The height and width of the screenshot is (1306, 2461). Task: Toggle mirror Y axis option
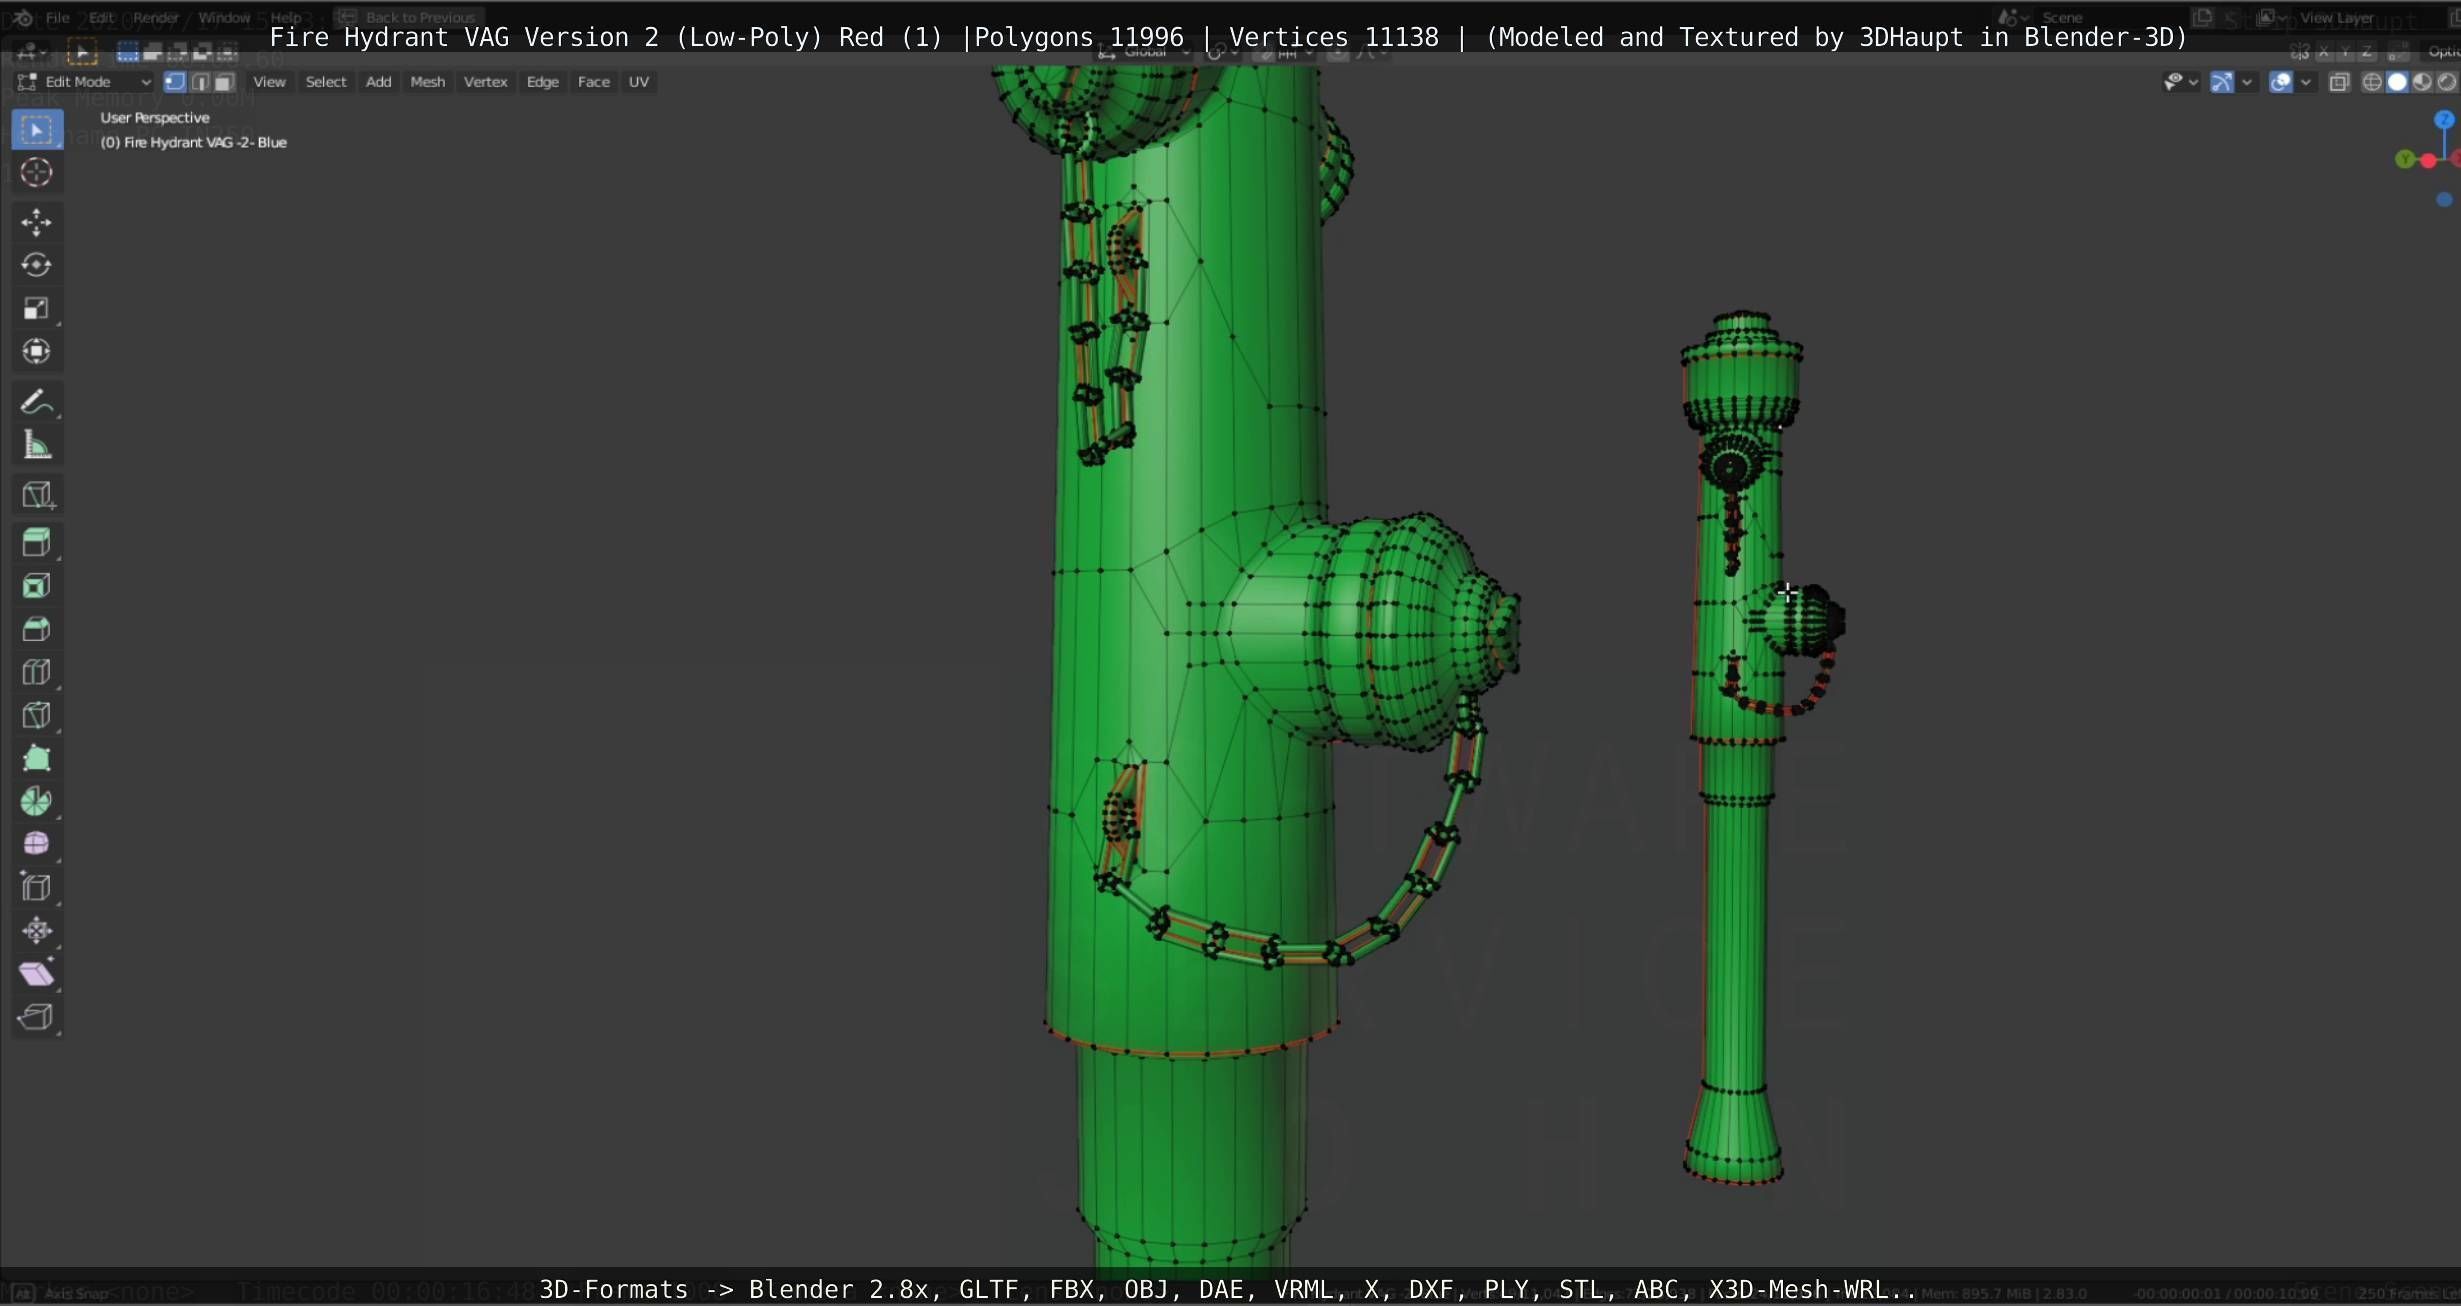click(x=2346, y=52)
